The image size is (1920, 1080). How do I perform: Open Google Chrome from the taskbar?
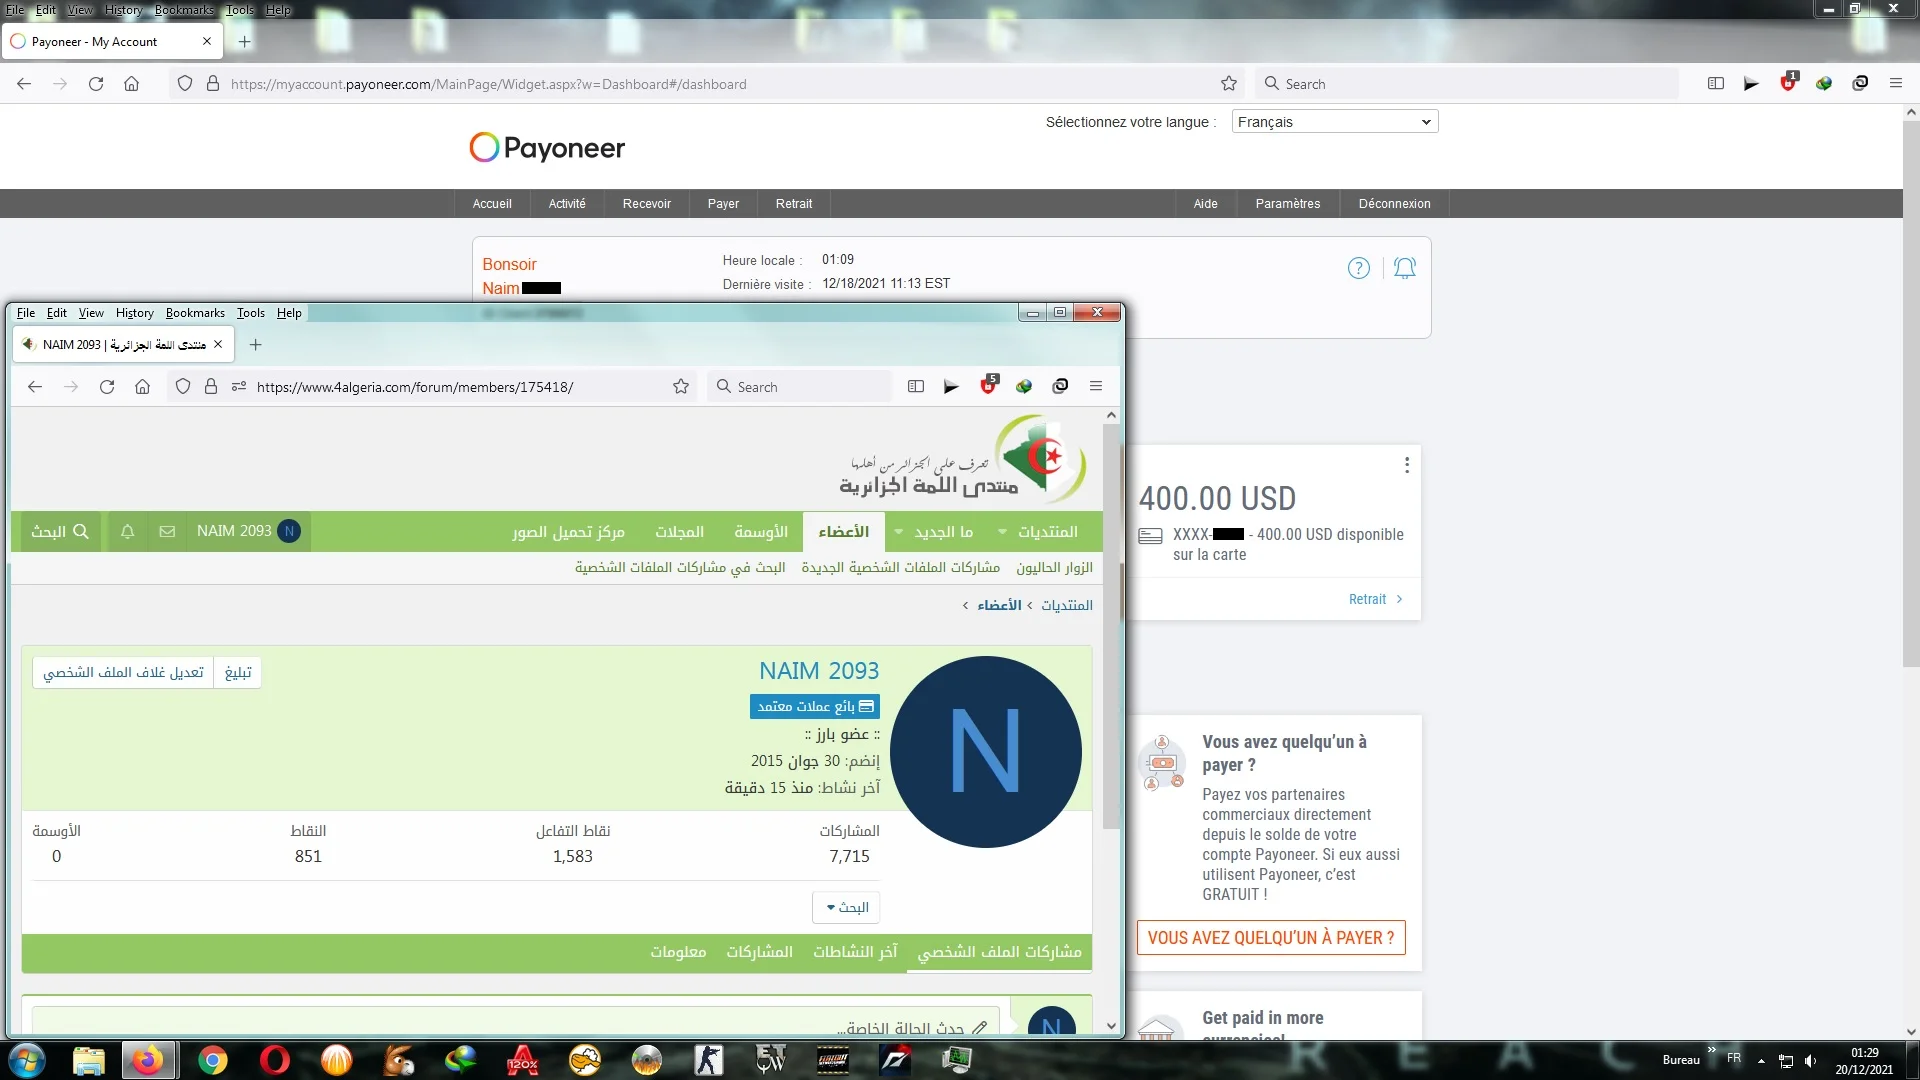click(x=212, y=1059)
